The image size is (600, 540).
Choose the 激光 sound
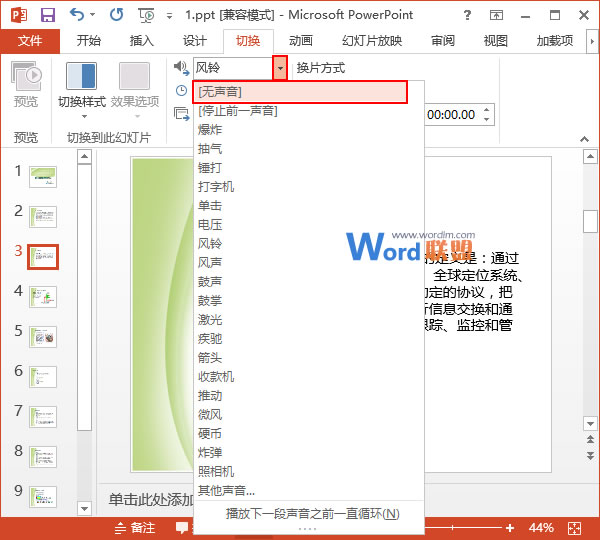click(x=309, y=320)
